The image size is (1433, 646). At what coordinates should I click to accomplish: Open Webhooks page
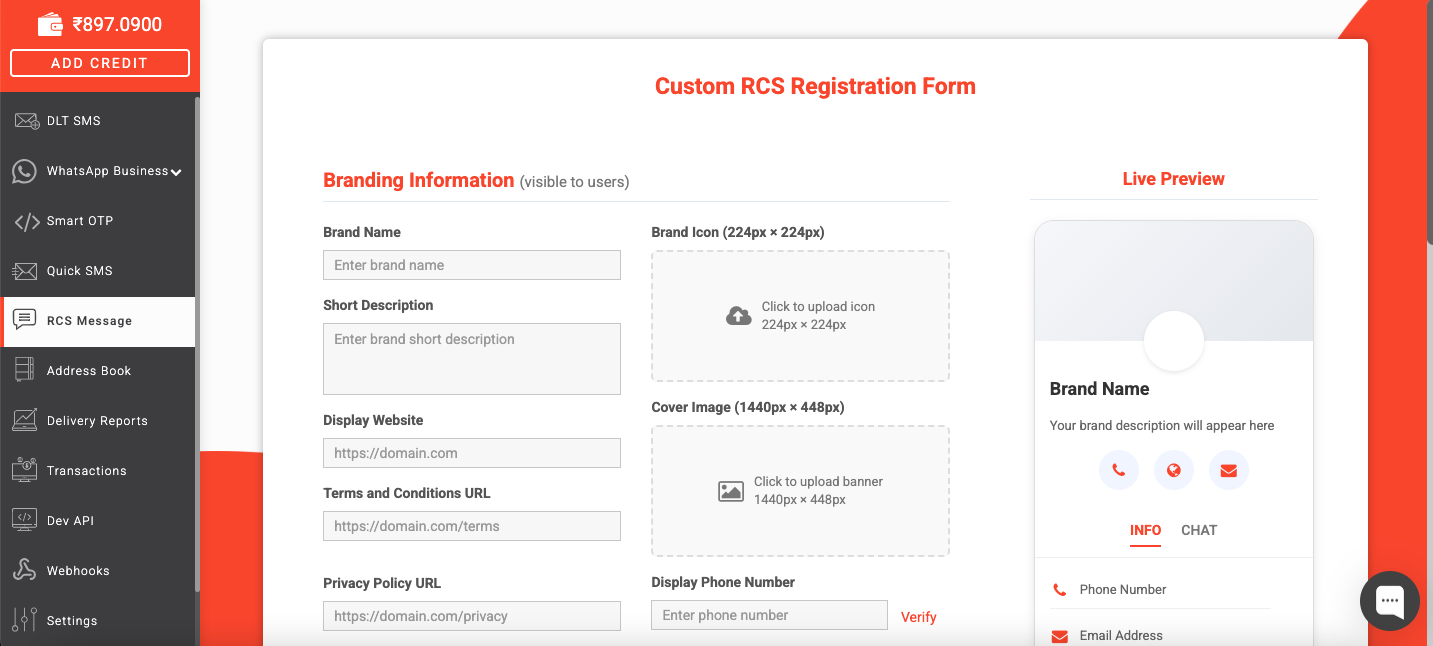[98, 571]
